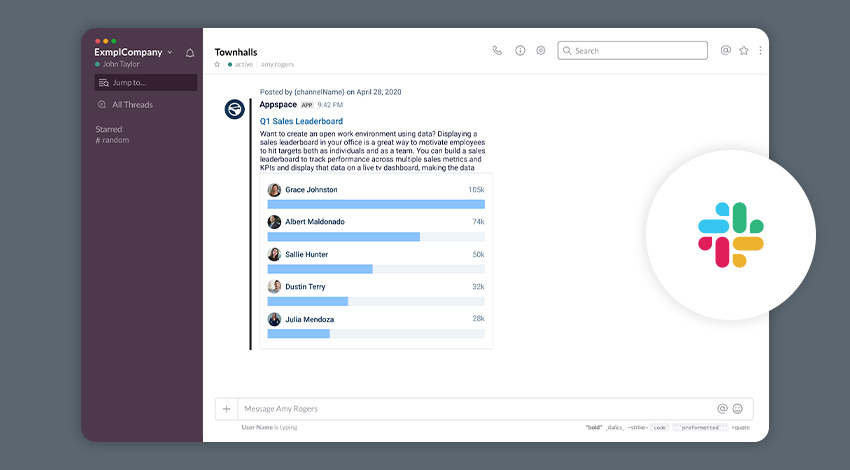
Task: Click the plus attach button in composer
Action: pos(227,409)
